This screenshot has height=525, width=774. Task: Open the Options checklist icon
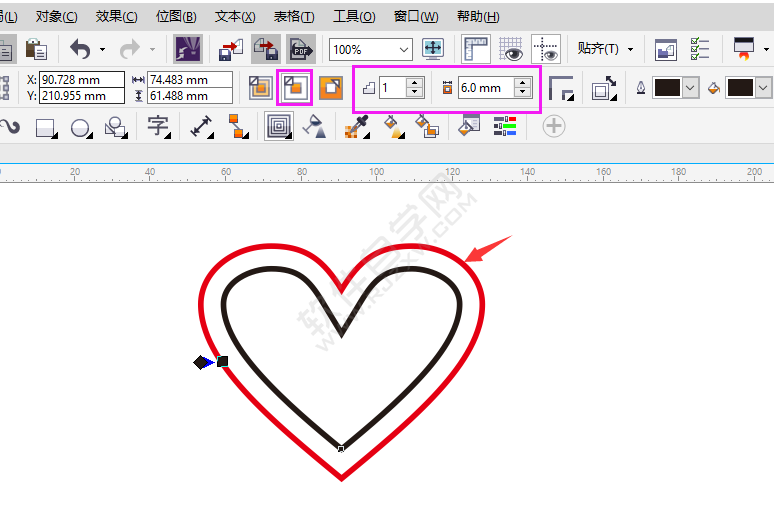[699, 49]
